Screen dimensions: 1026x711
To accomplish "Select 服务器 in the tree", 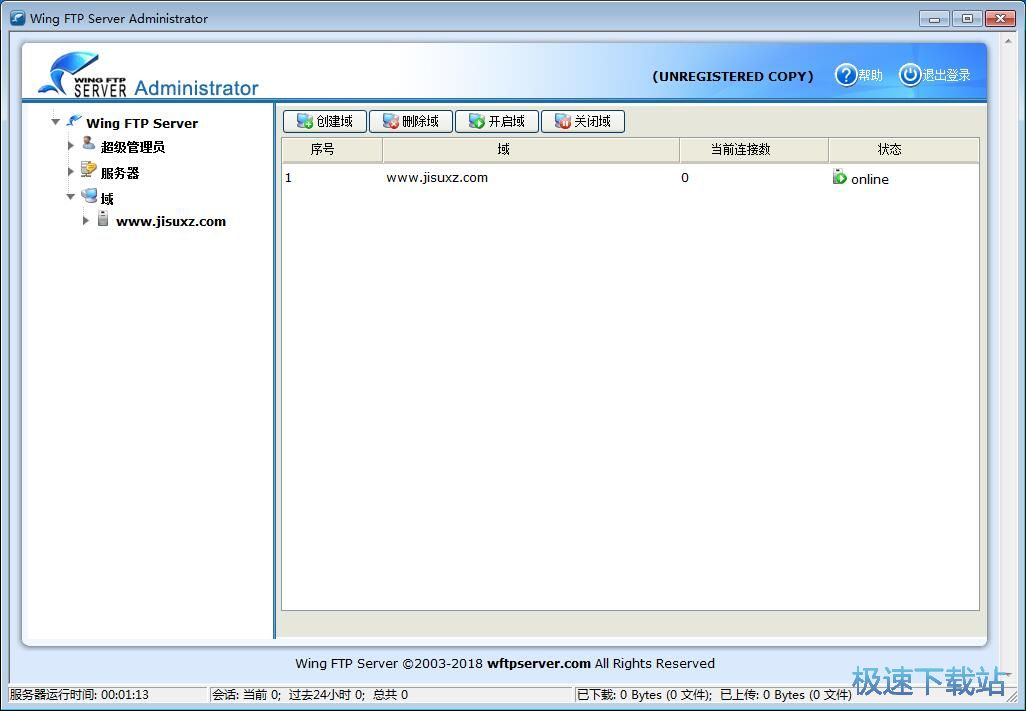I will (120, 173).
